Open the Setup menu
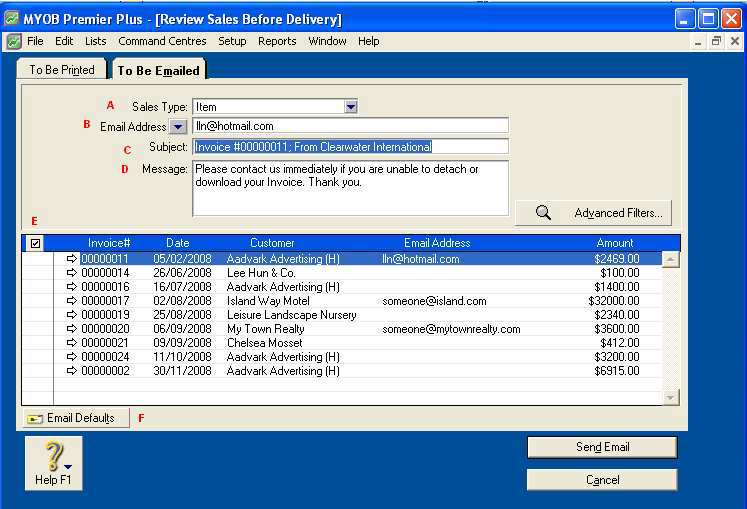 [232, 41]
